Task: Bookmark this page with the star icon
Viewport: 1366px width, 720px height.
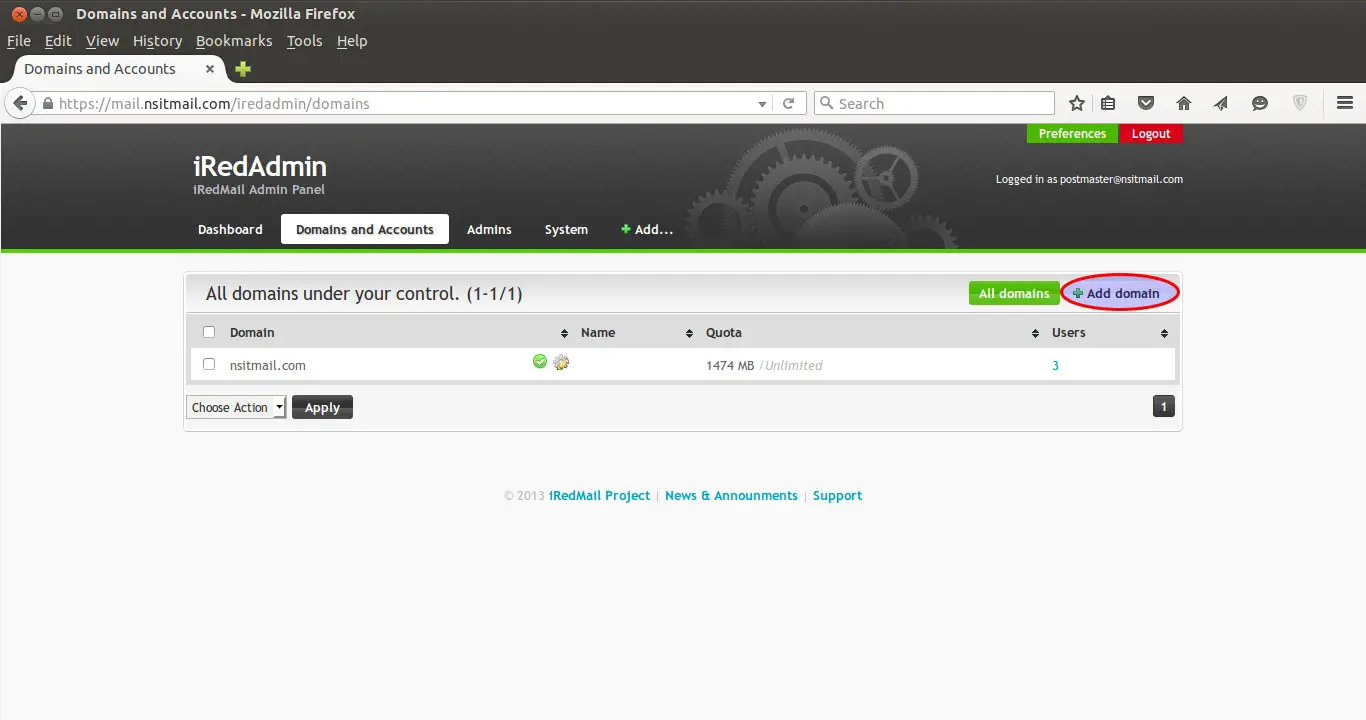Action: (1077, 103)
